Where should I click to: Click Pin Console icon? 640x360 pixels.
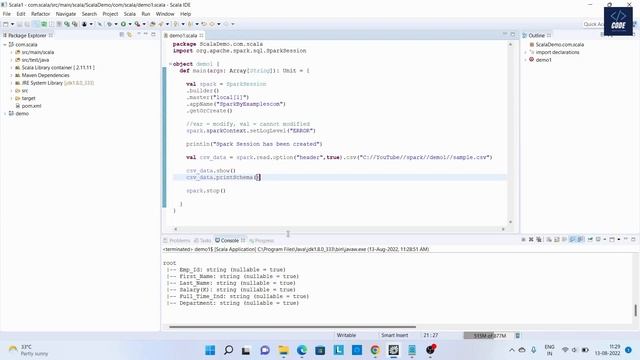(x=590, y=240)
